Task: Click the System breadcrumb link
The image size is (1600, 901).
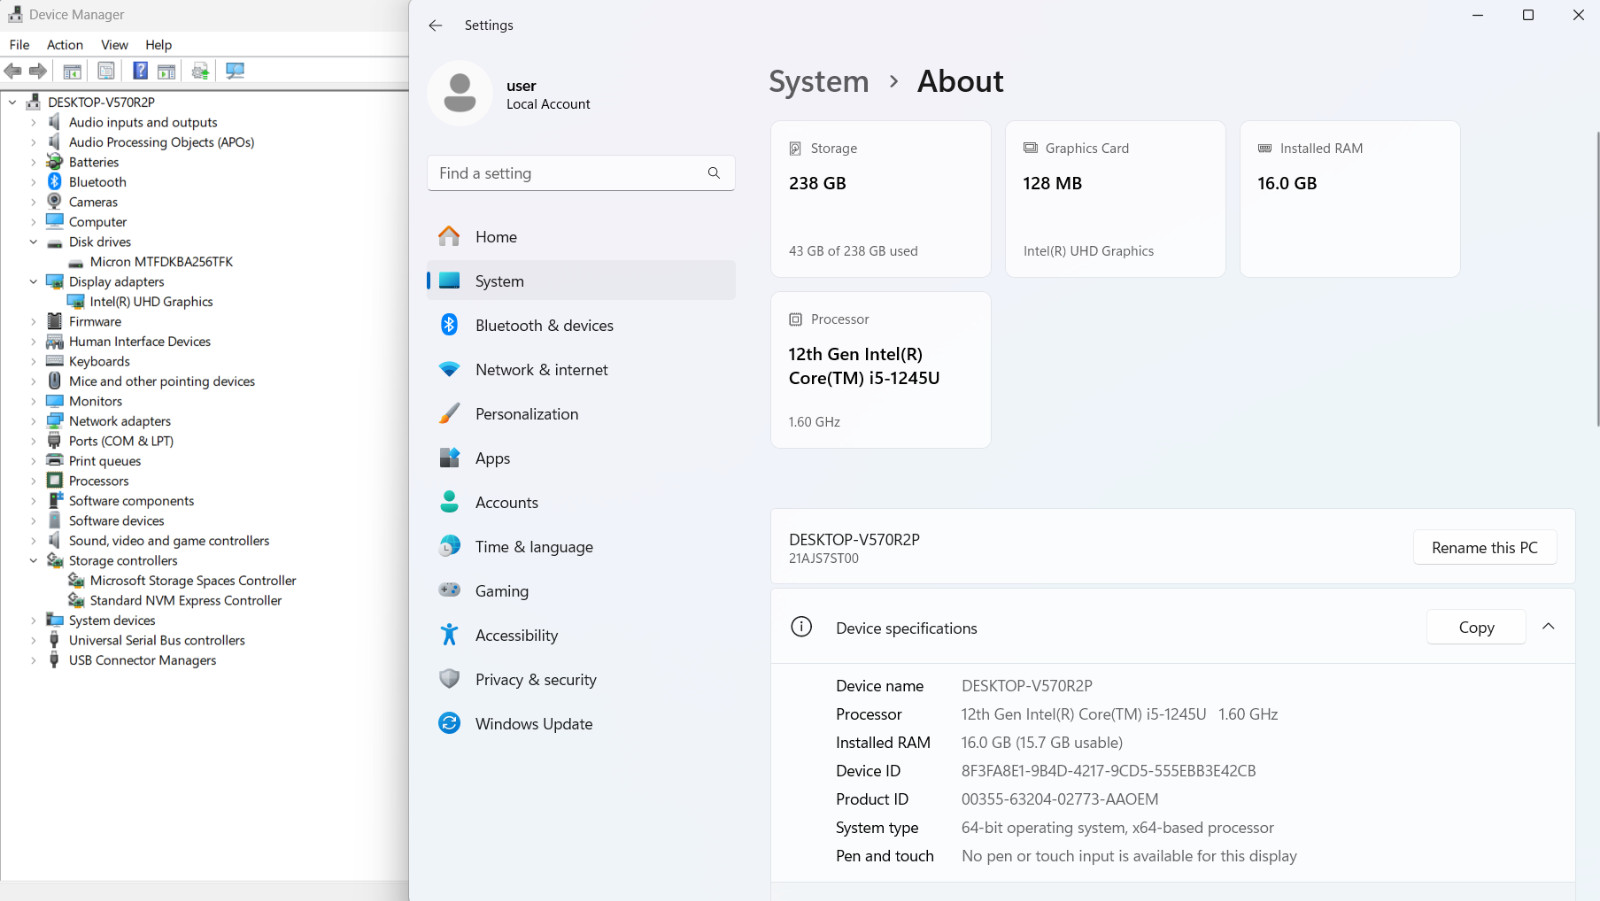Action: click(x=819, y=81)
